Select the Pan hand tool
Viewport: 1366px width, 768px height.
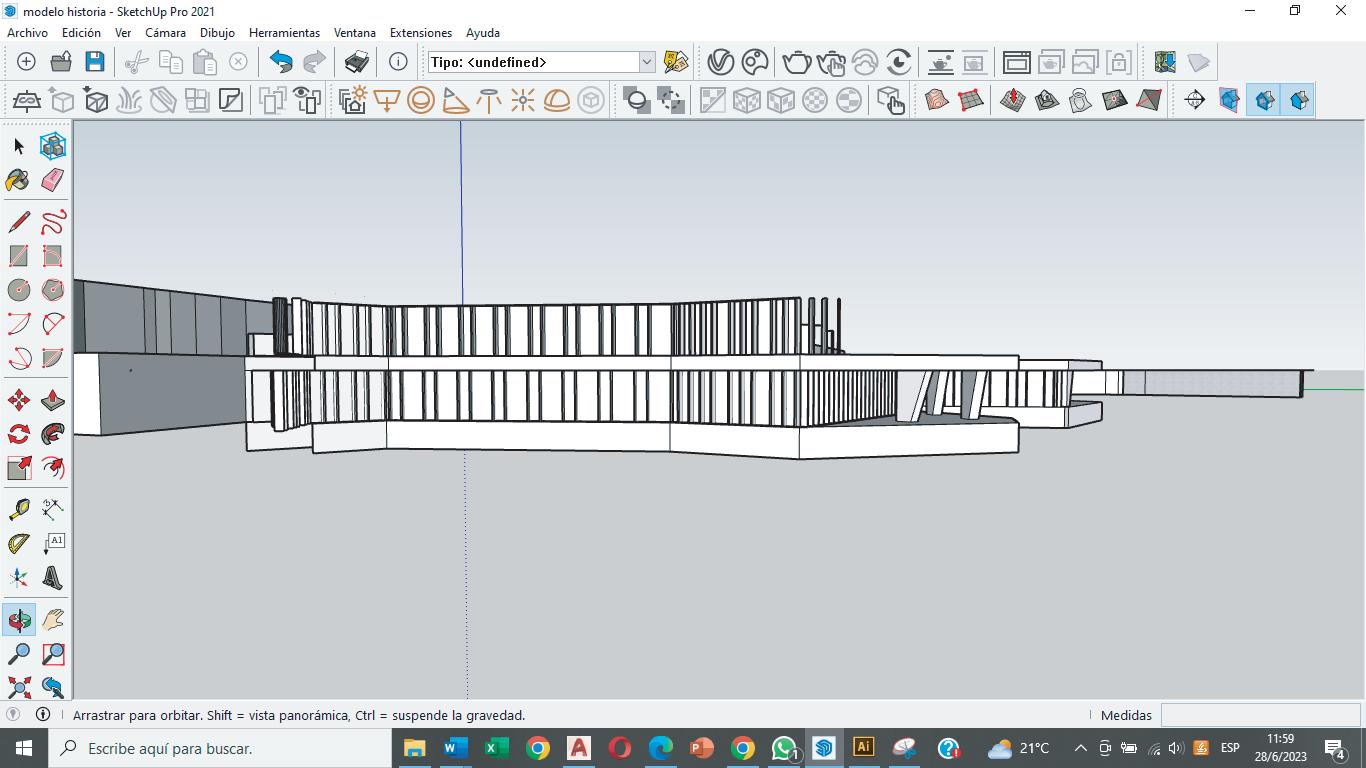[x=53, y=620]
